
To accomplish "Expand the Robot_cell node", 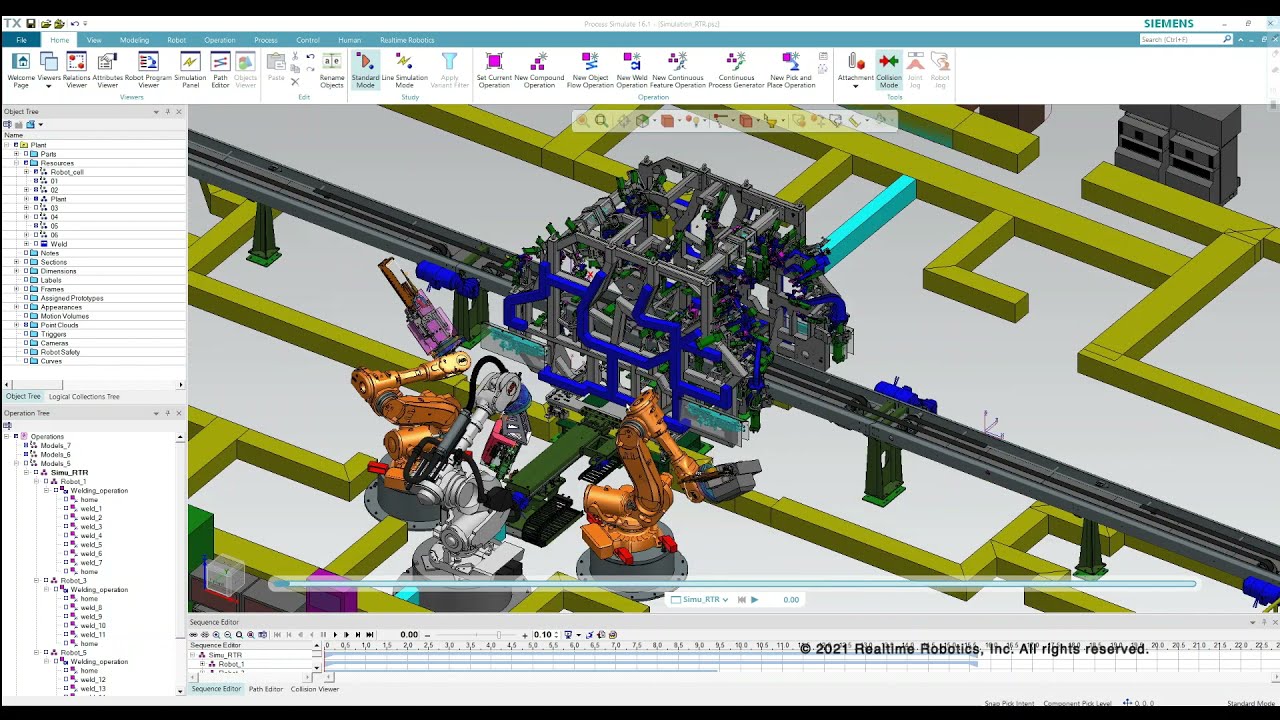I will coord(27,172).
